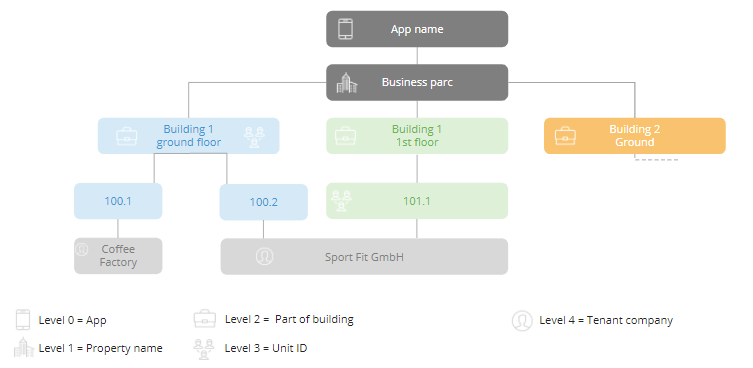Click briefcase icon in Building 1 1st floor box
Viewport: 753px width, 368px height.
tap(345, 135)
